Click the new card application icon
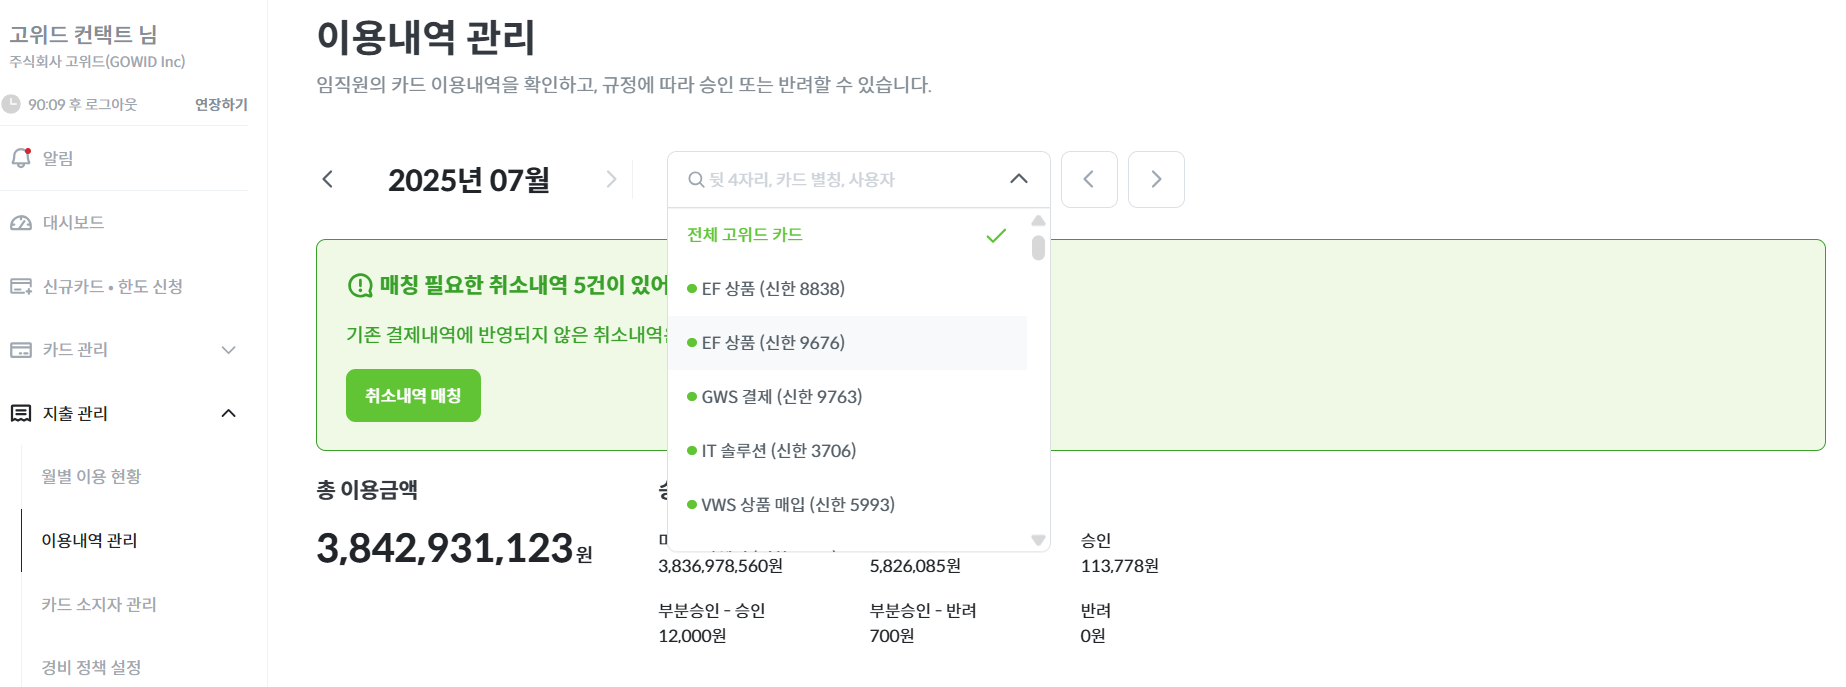The height and width of the screenshot is (687, 1846). tap(21, 286)
